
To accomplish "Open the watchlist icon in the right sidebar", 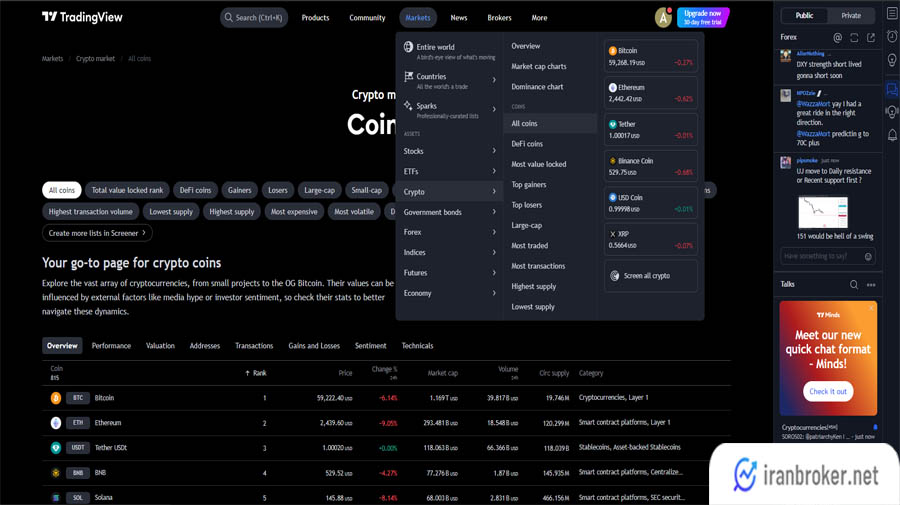I will tap(892, 13).
